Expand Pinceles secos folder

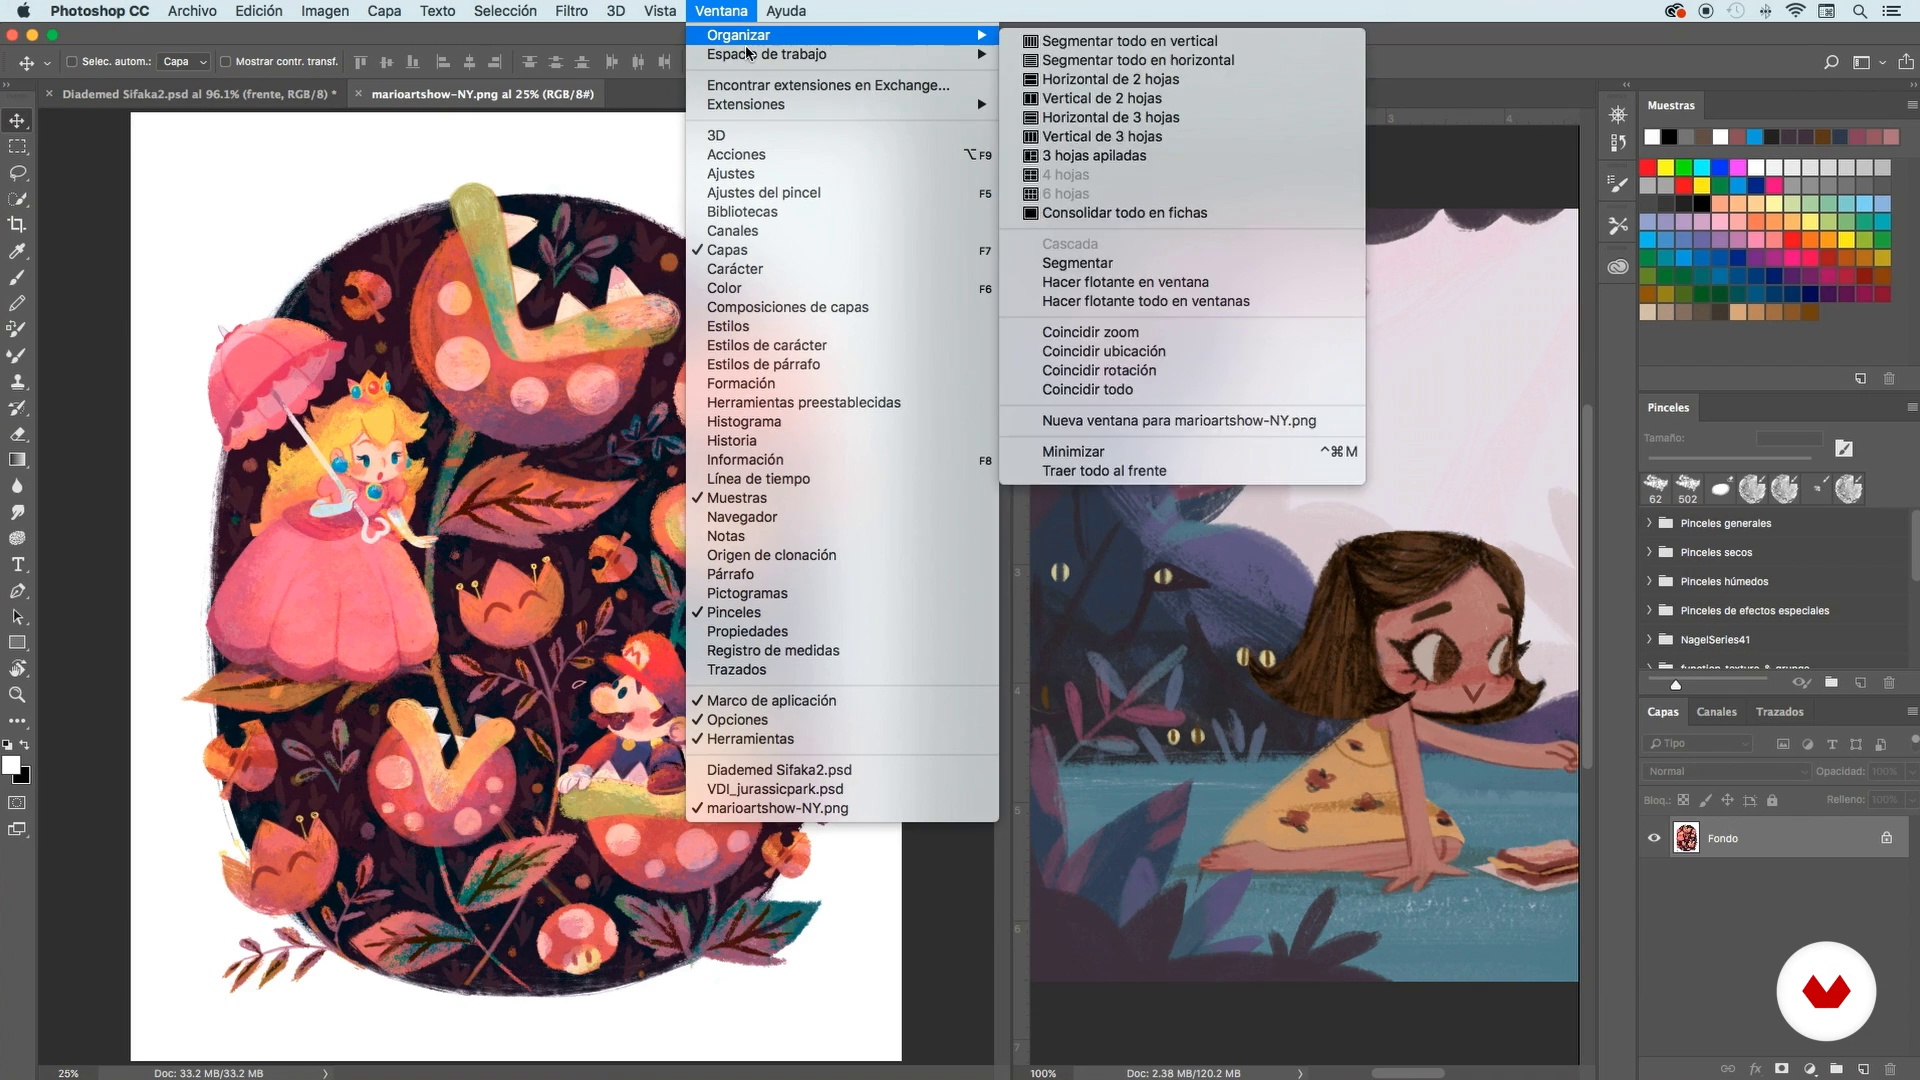pyautogui.click(x=1649, y=552)
